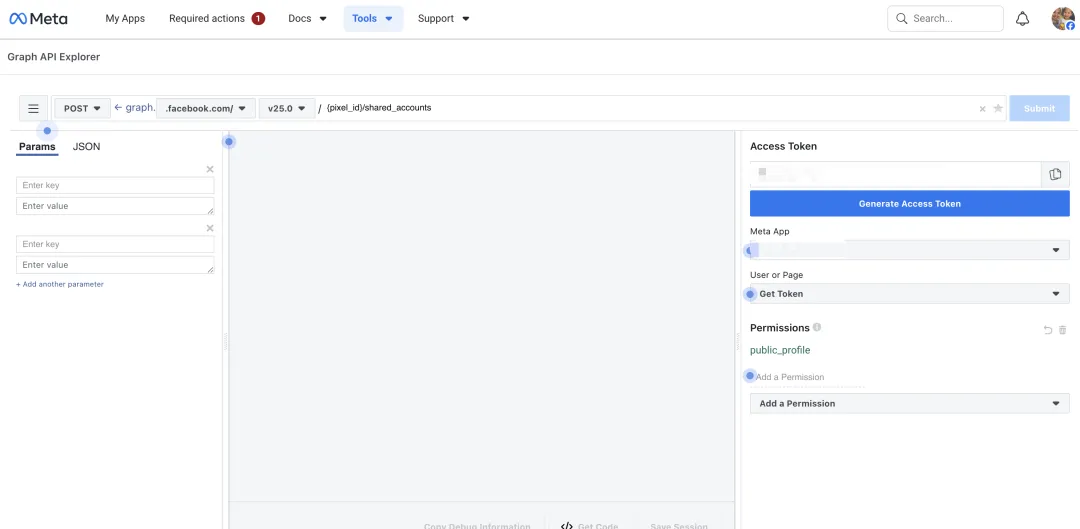Open the profile avatar menu
The image size is (1080, 529).
pos(1063,19)
